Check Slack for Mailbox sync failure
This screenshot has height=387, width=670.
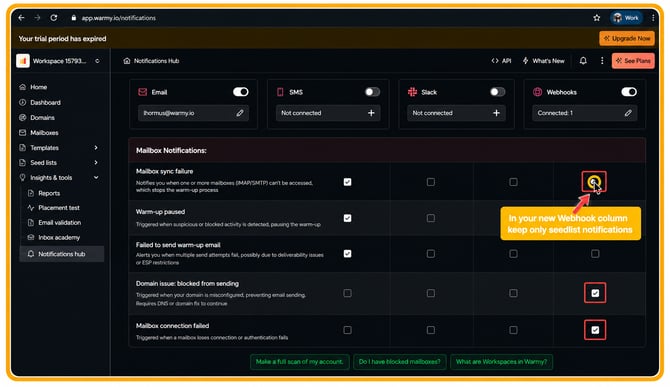[513, 182]
